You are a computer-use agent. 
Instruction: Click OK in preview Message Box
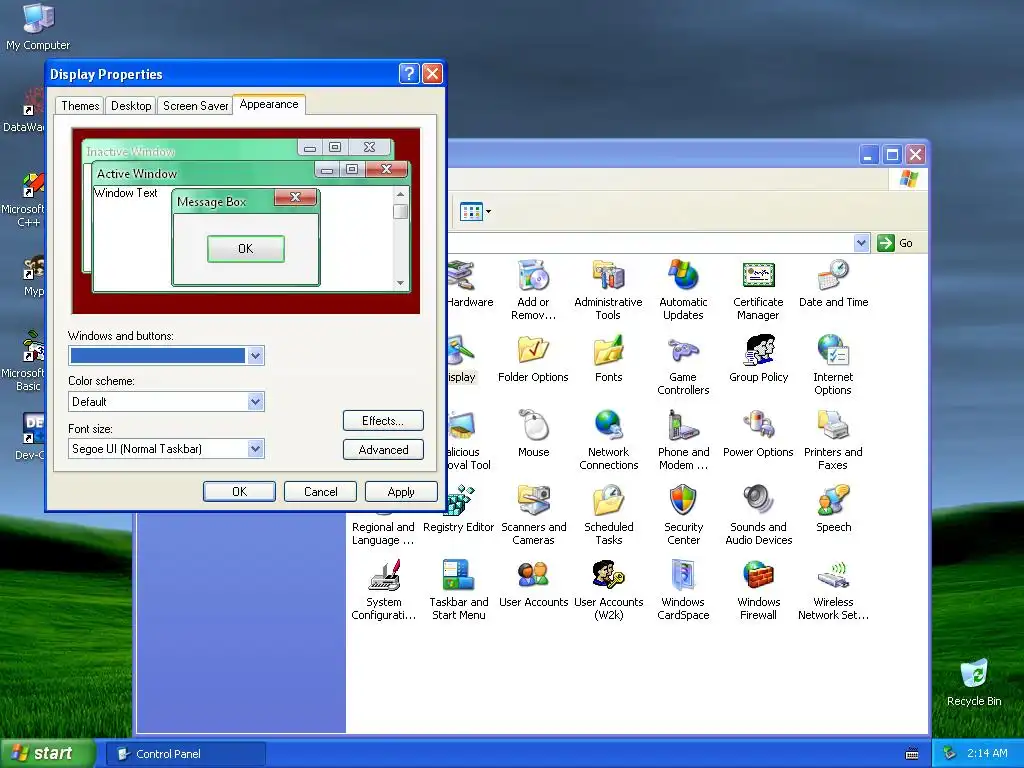pos(246,249)
